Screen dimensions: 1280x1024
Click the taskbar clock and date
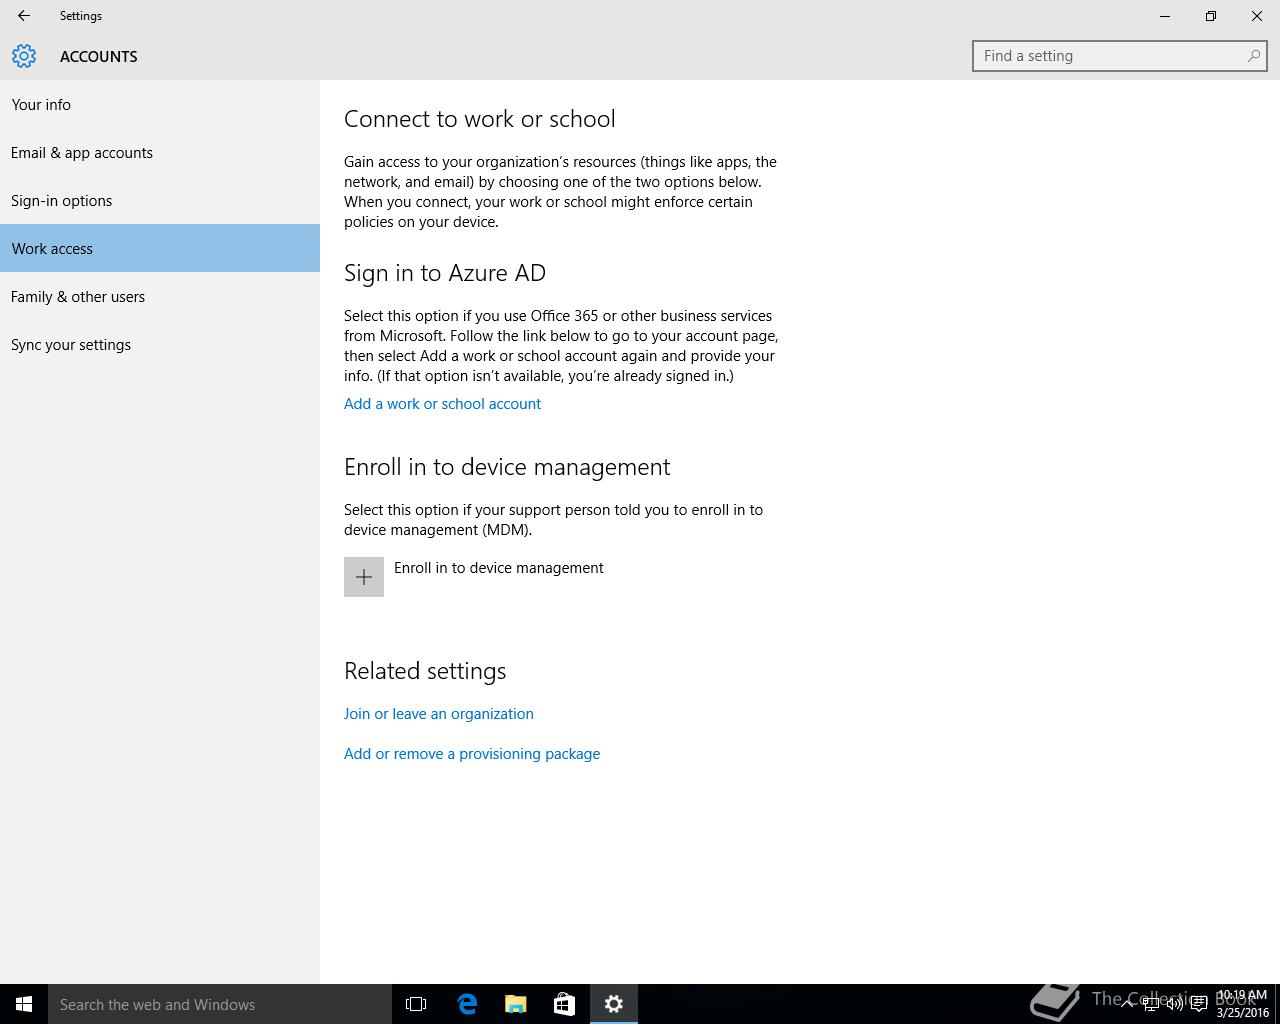(1242, 1004)
